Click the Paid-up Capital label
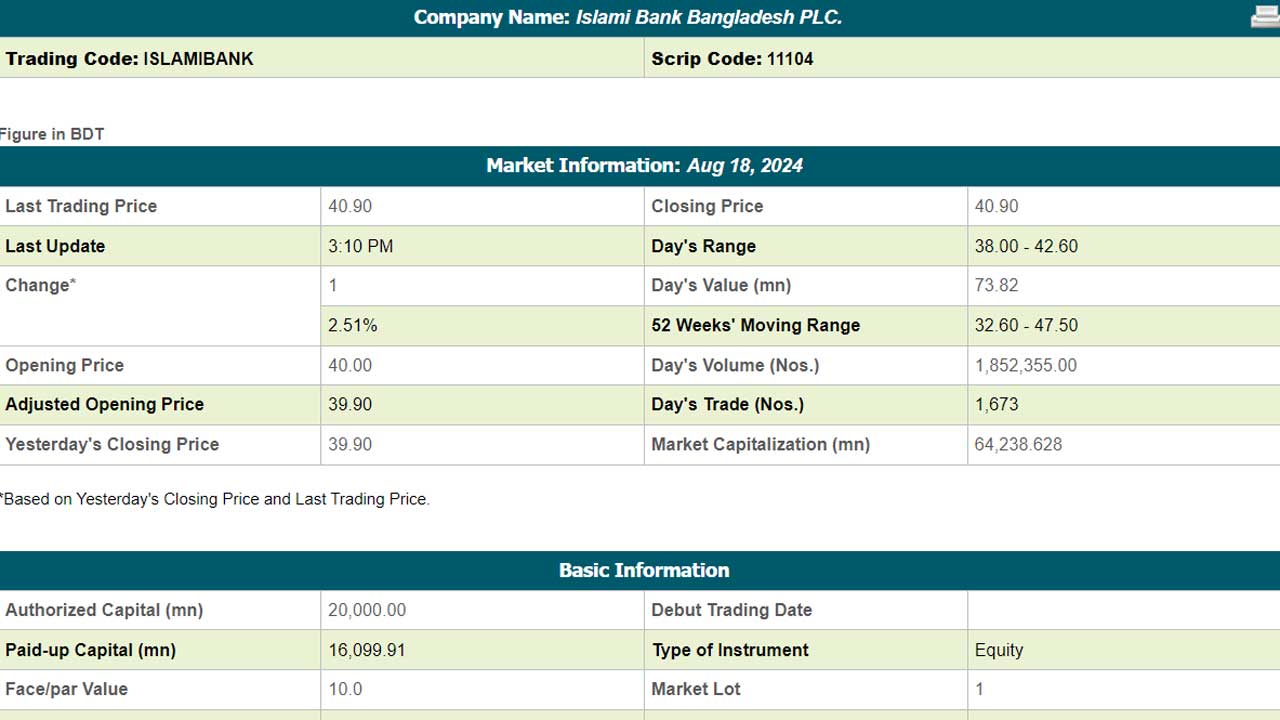1280x720 pixels. click(x=91, y=650)
